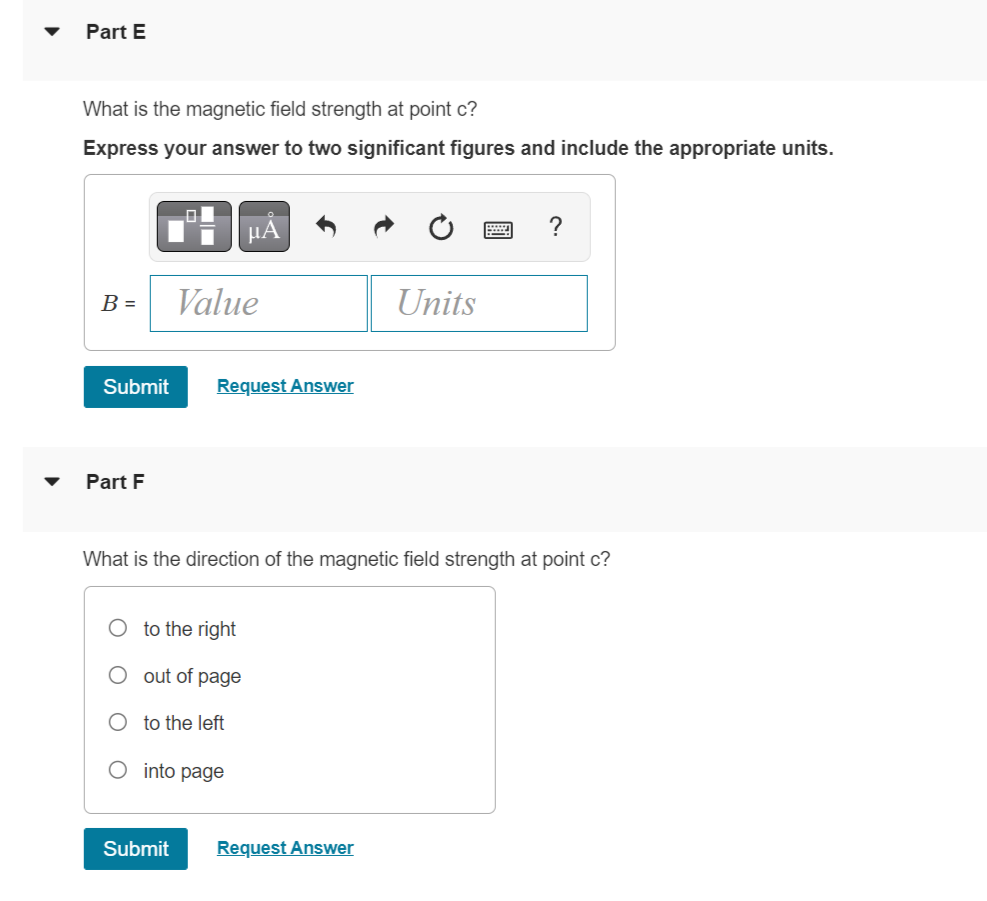
Task: Choose the "into page" radio button
Action: click(119, 771)
